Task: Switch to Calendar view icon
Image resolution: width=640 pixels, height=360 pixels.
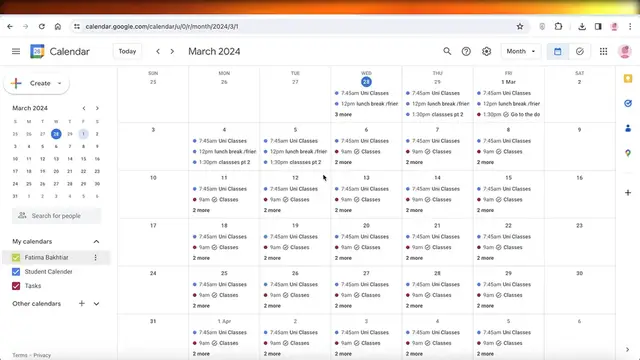Action: [558, 51]
